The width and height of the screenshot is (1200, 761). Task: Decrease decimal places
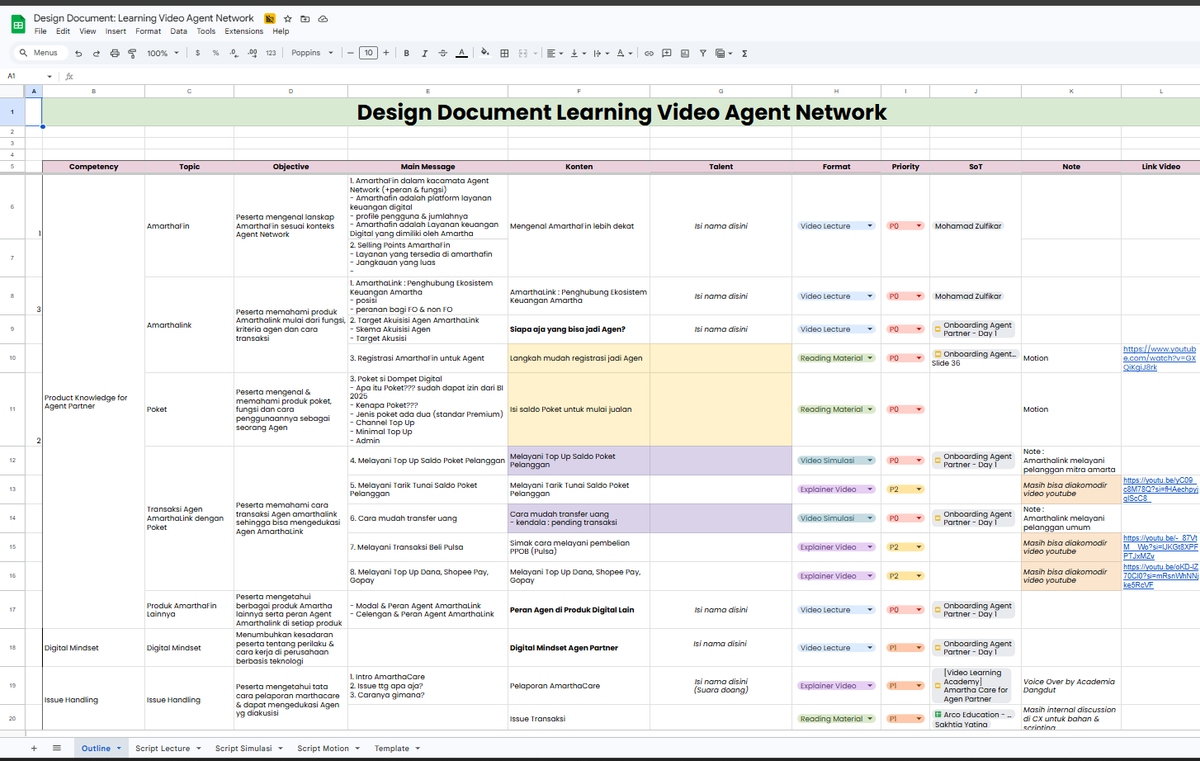coord(234,53)
